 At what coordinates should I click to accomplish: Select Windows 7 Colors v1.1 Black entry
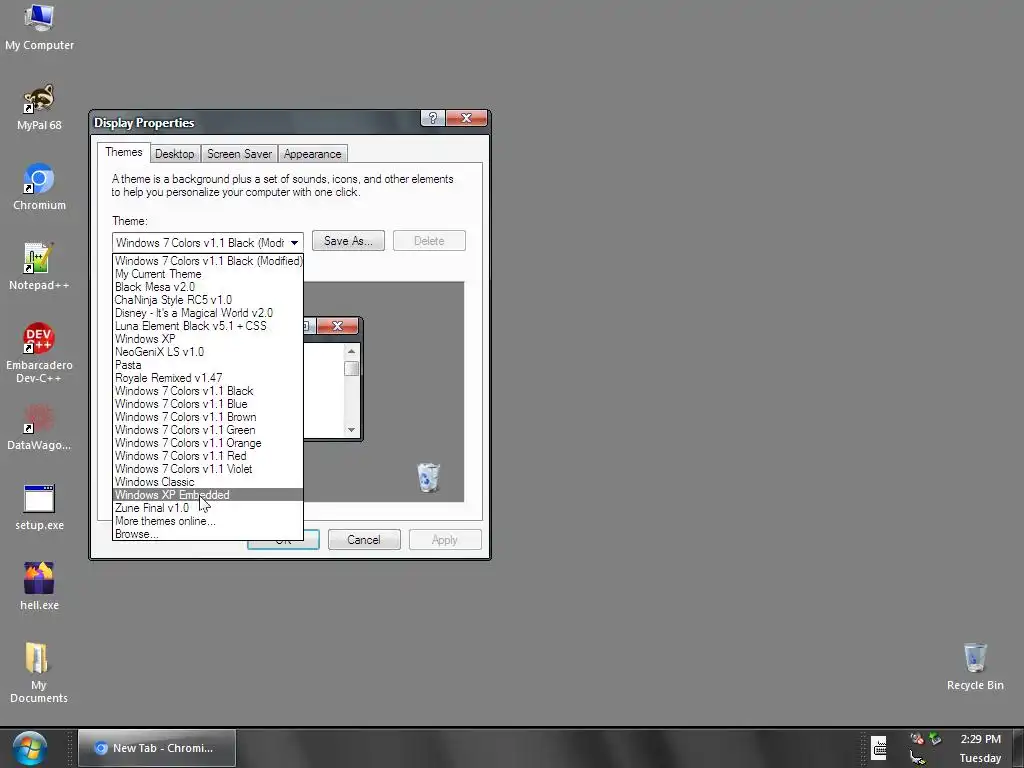[x=208, y=391]
